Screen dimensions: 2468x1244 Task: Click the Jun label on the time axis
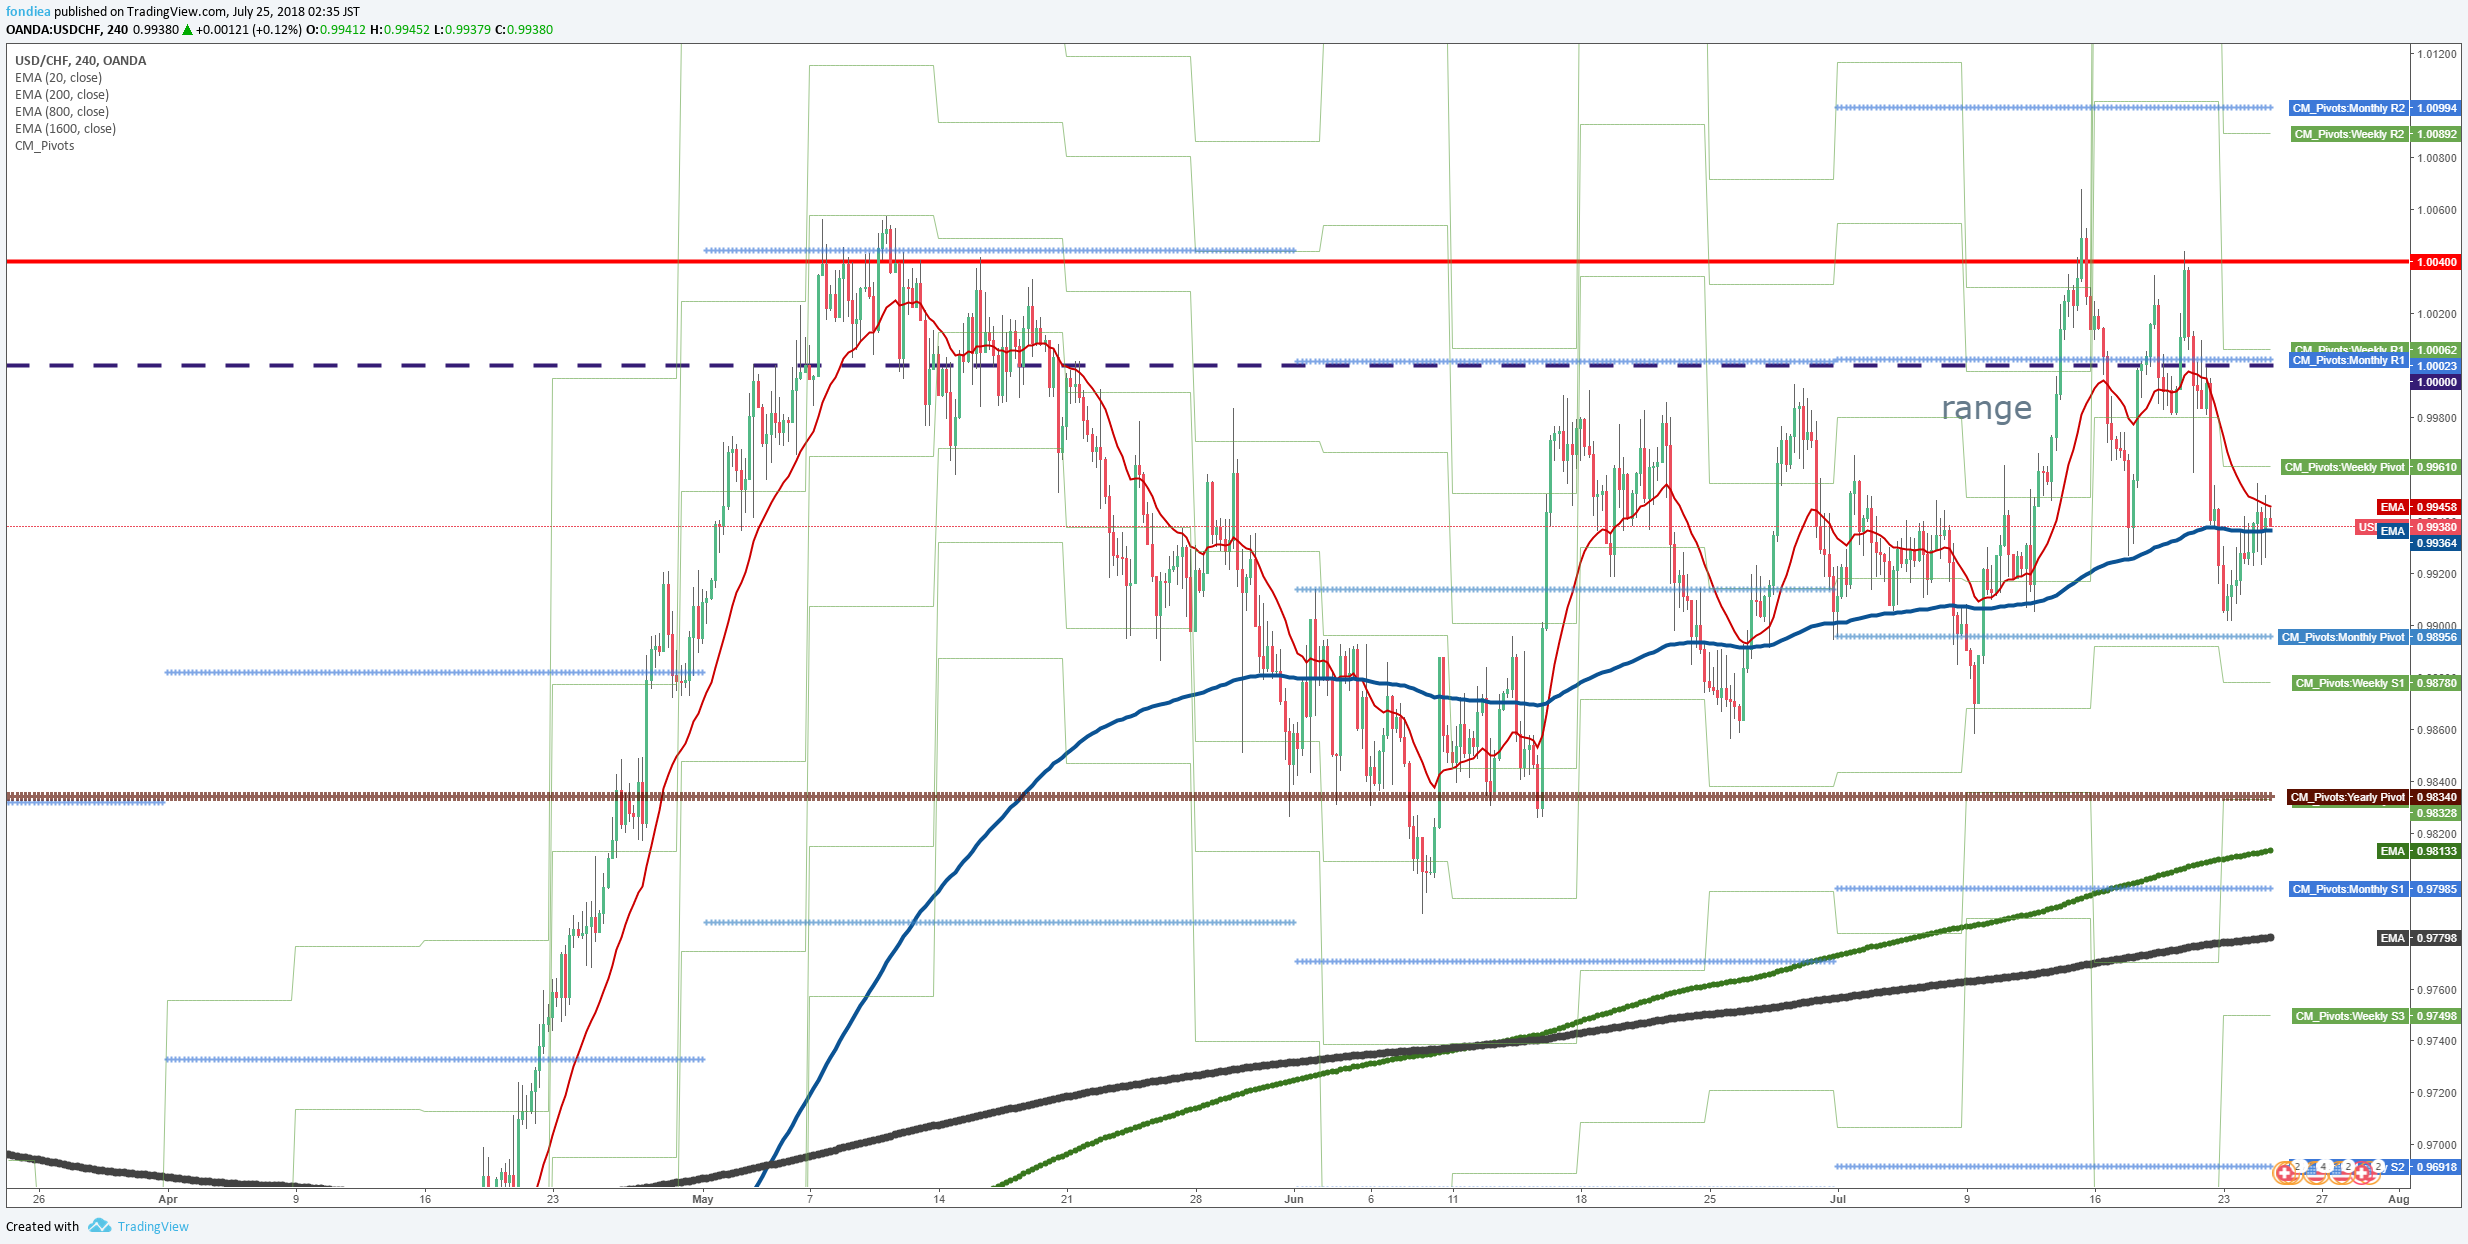point(1294,1199)
